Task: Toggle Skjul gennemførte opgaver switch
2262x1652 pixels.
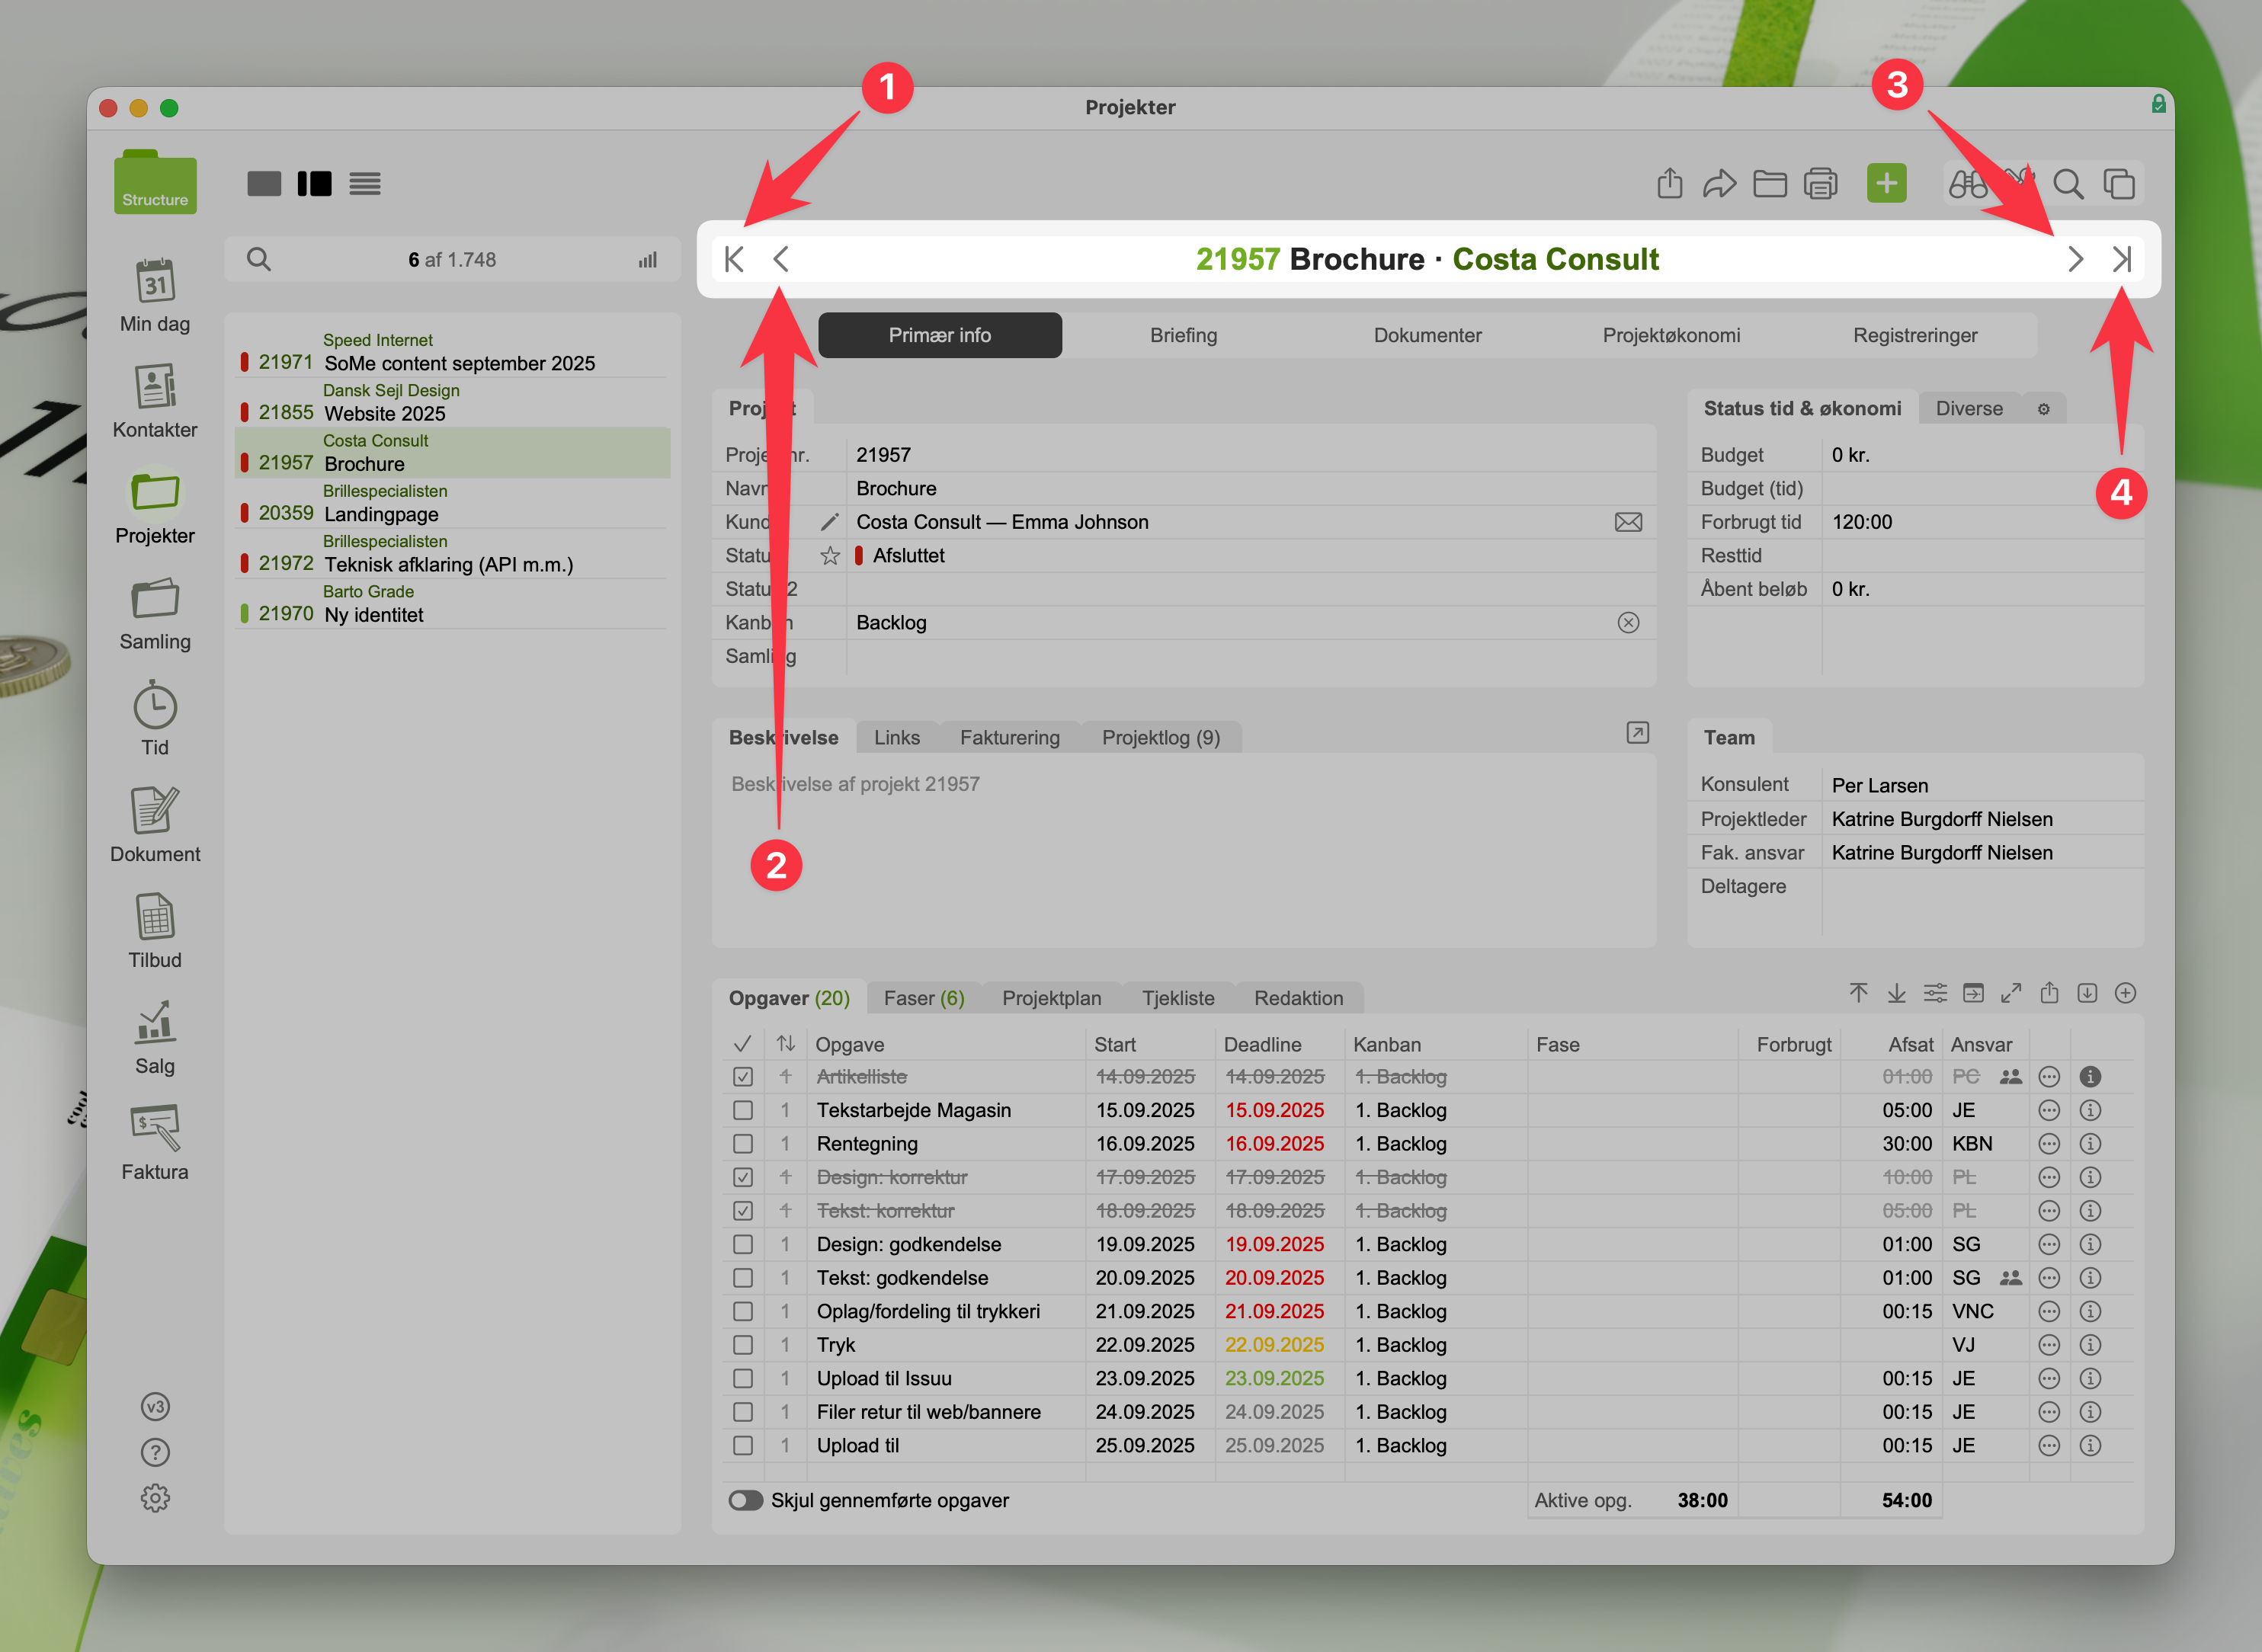Action: click(x=746, y=1500)
